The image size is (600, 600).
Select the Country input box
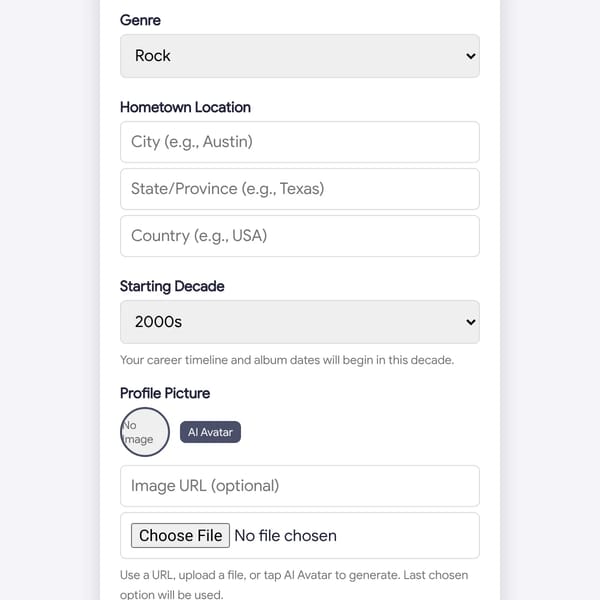[x=300, y=236]
